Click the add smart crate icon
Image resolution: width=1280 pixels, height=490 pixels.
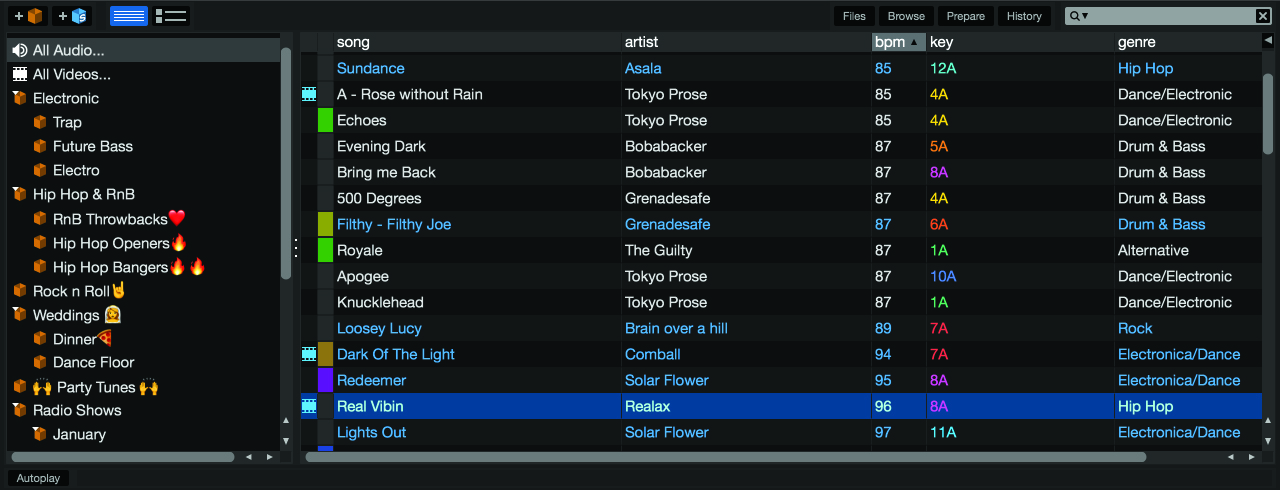[x=72, y=16]
